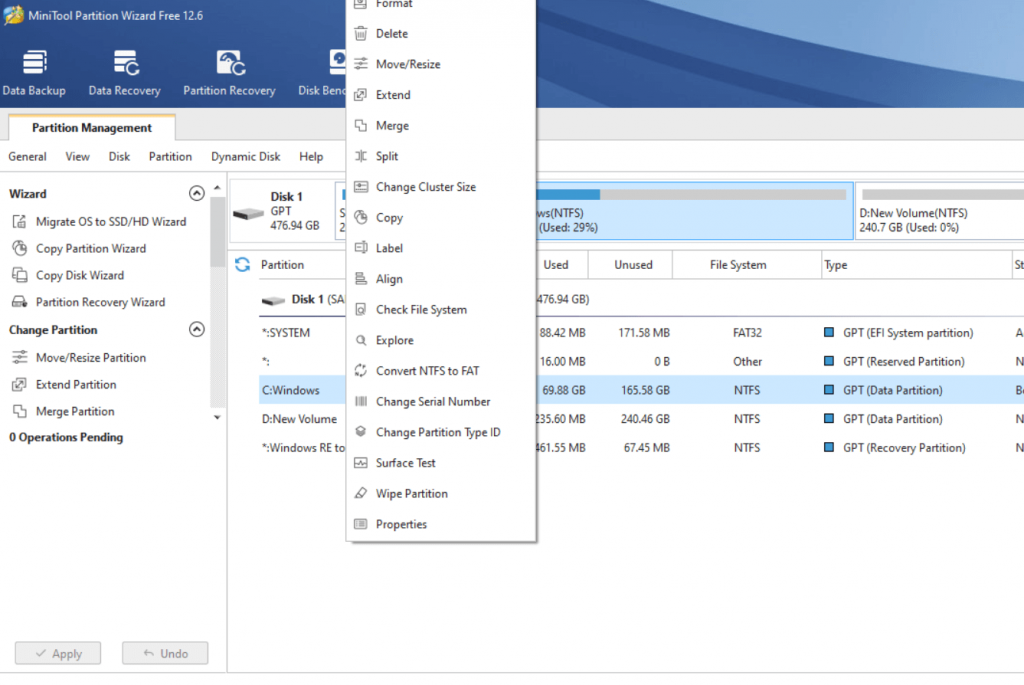The image size is (1024, 685).
Task: Click the Delete trash icon in the context menu
Action: (360, 33)
